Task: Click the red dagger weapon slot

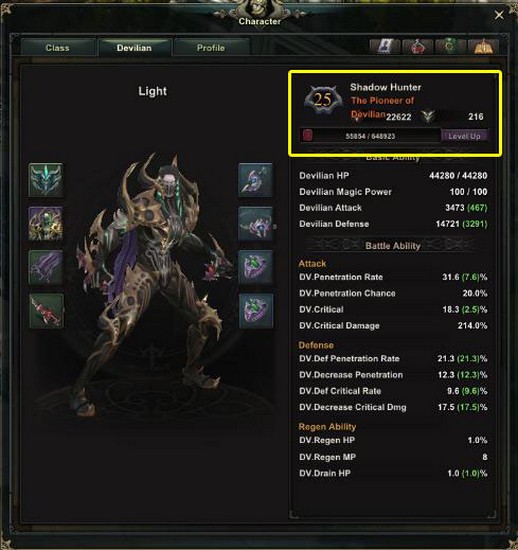Action: click(x=46, y=311)
